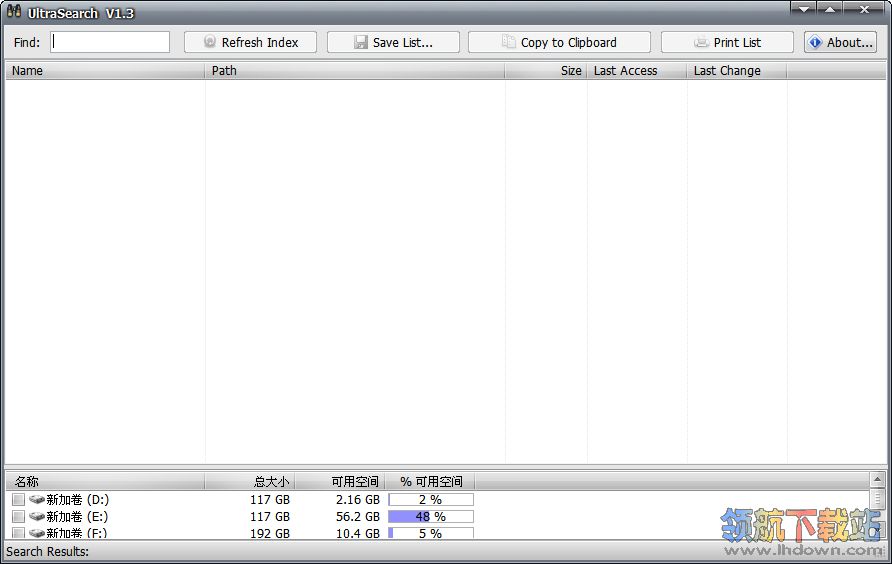Screen dimensions: 892x564
Task: Click the Search Results status bar text
Action: click(47, 551)
